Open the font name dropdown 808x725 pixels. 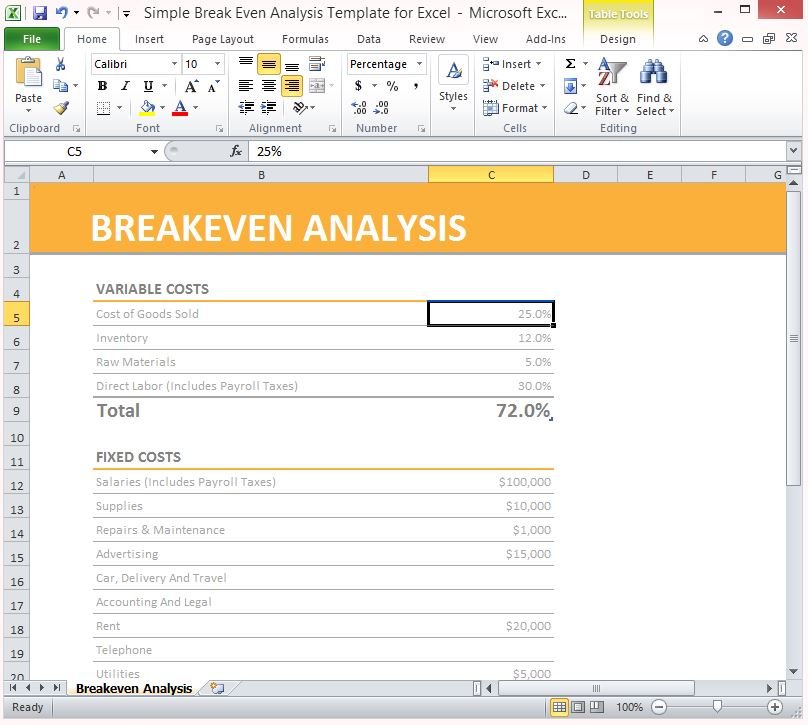point(174,64)
